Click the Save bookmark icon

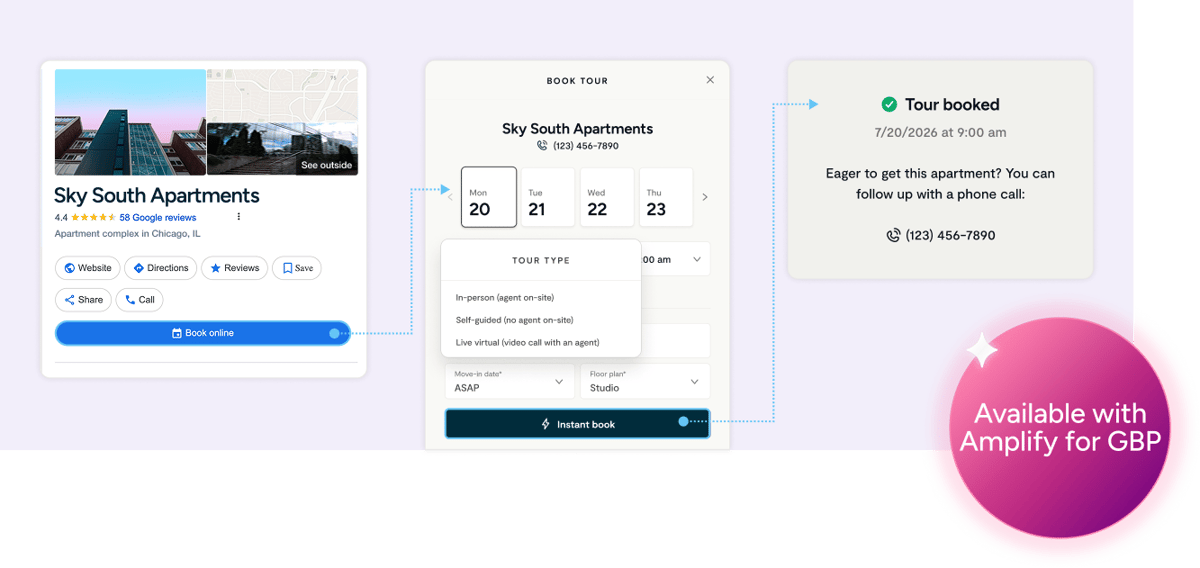pyautogui.click(x=287, y=268)
